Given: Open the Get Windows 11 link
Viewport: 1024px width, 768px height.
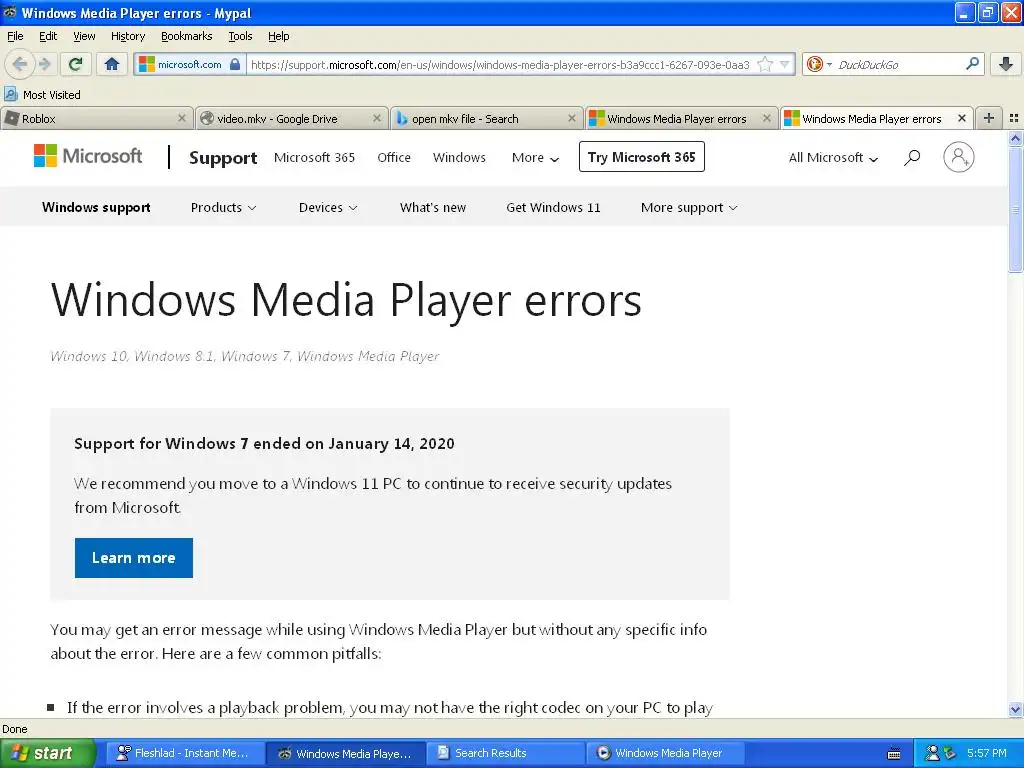Looking at the screenshot, I should point(553,207).
